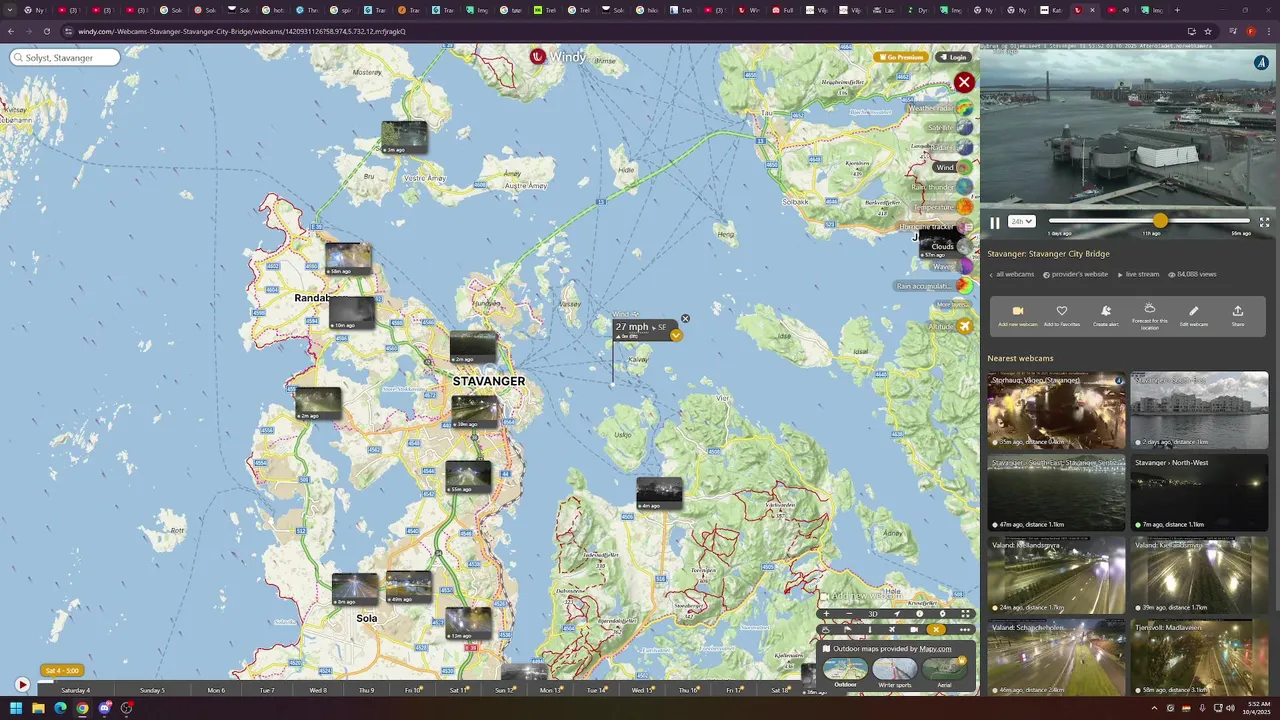Open the provider's website link

1076,274
